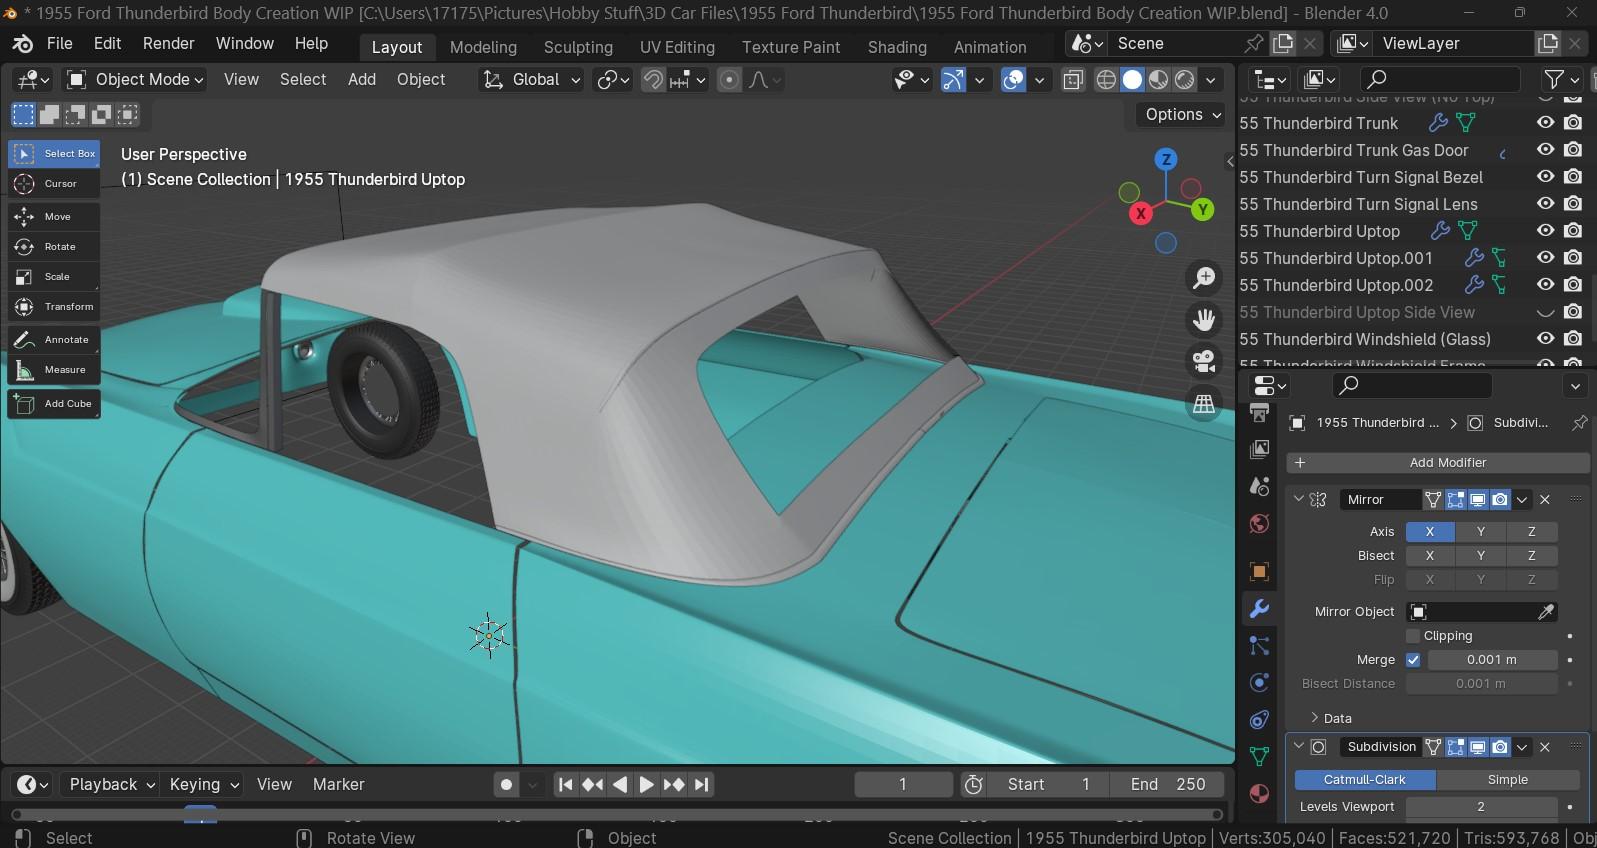Click the Select Box tool
1597x848 pixels.
[x=55, y=154]
